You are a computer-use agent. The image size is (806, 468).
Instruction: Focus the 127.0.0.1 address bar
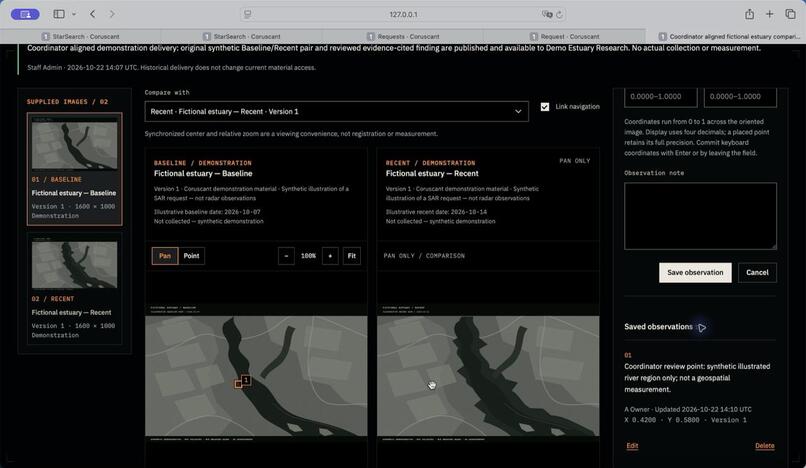[403, 14]
